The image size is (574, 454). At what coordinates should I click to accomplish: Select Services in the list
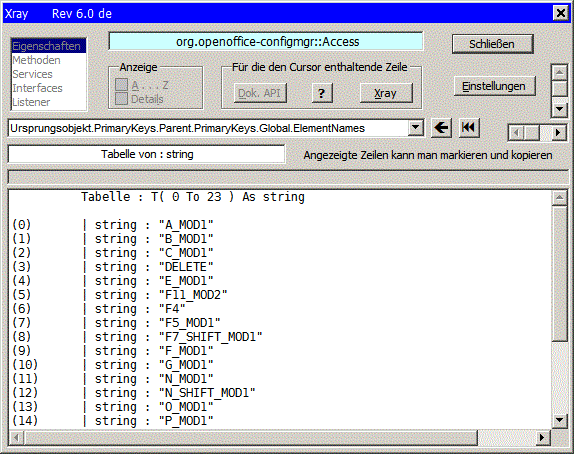click(x=49, y=74)
